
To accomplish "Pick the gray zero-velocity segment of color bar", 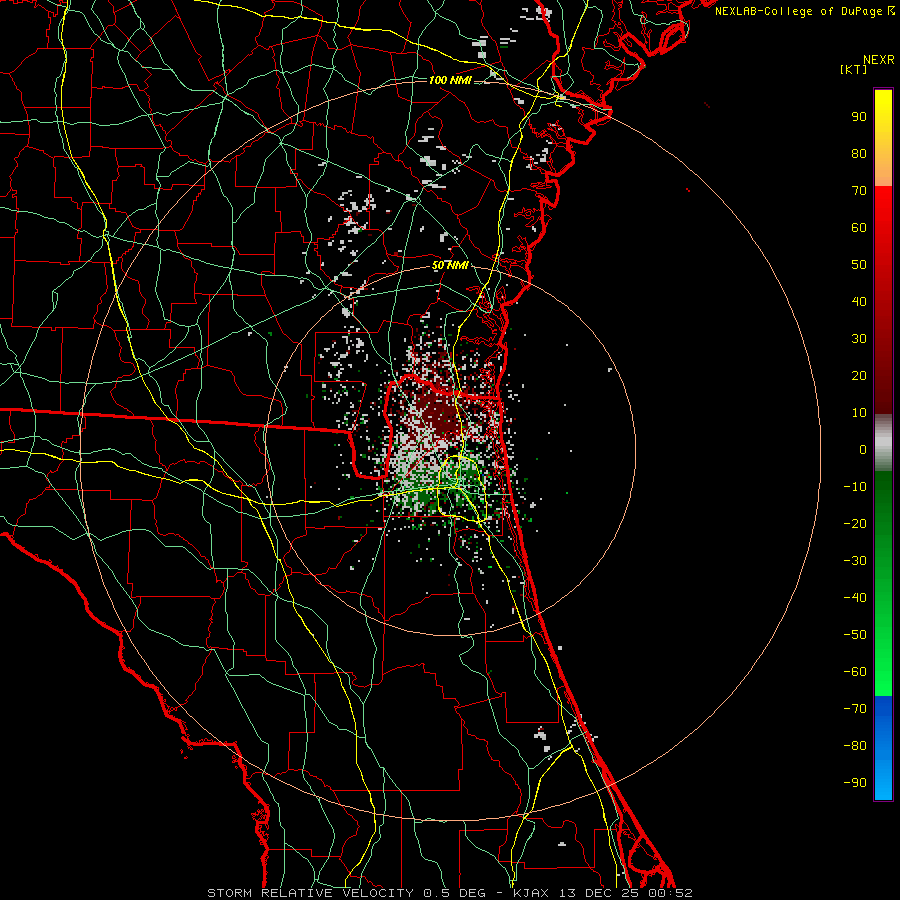I will click(883, 443).
